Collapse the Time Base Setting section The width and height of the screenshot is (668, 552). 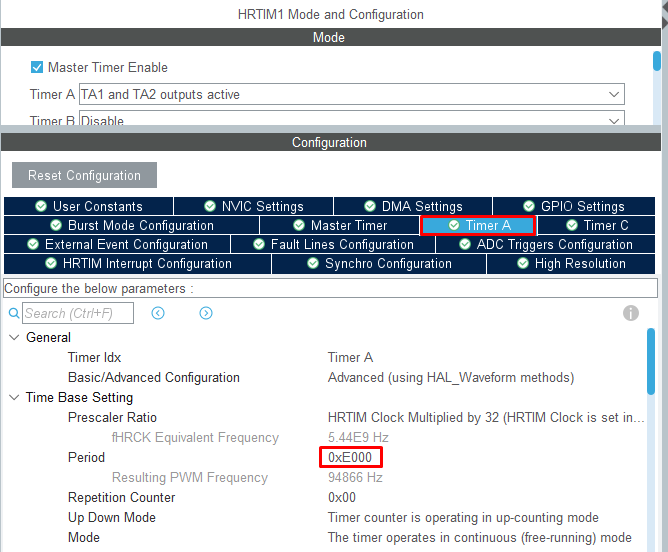pyautogui.click(x=14, y=397)
